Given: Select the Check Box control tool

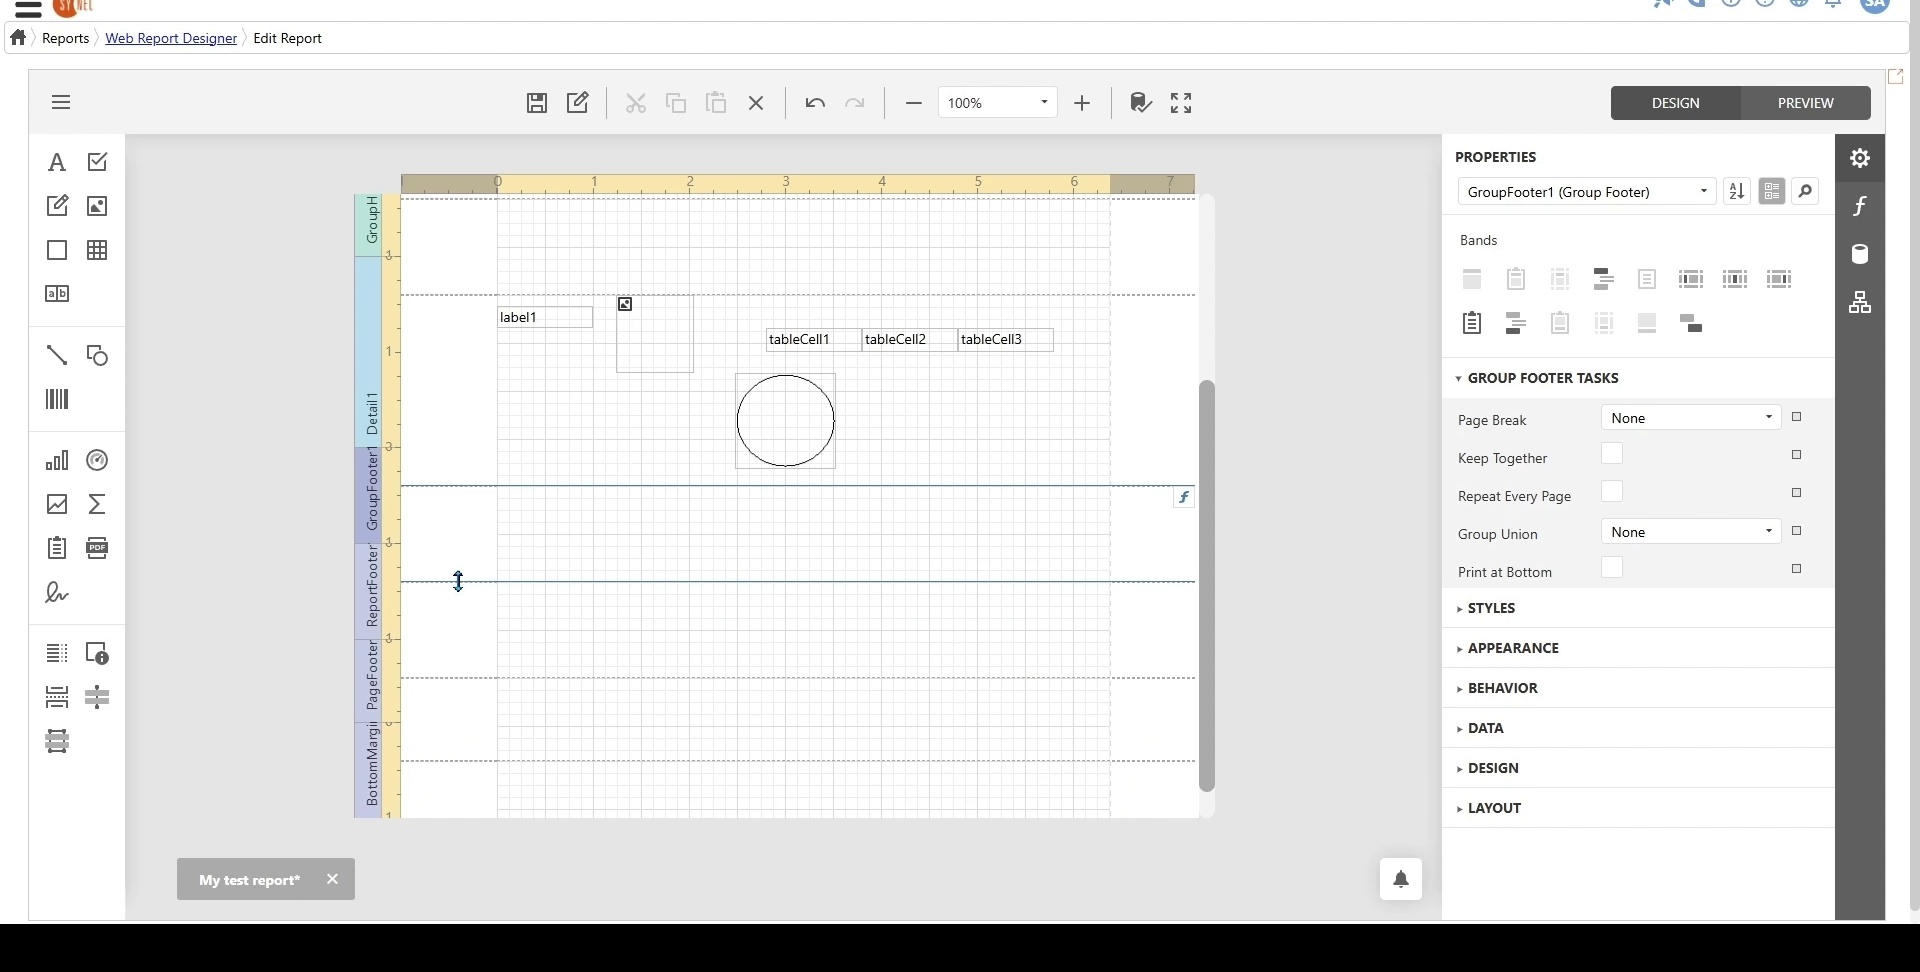Looking at the screenshot, I should point(97,162).
